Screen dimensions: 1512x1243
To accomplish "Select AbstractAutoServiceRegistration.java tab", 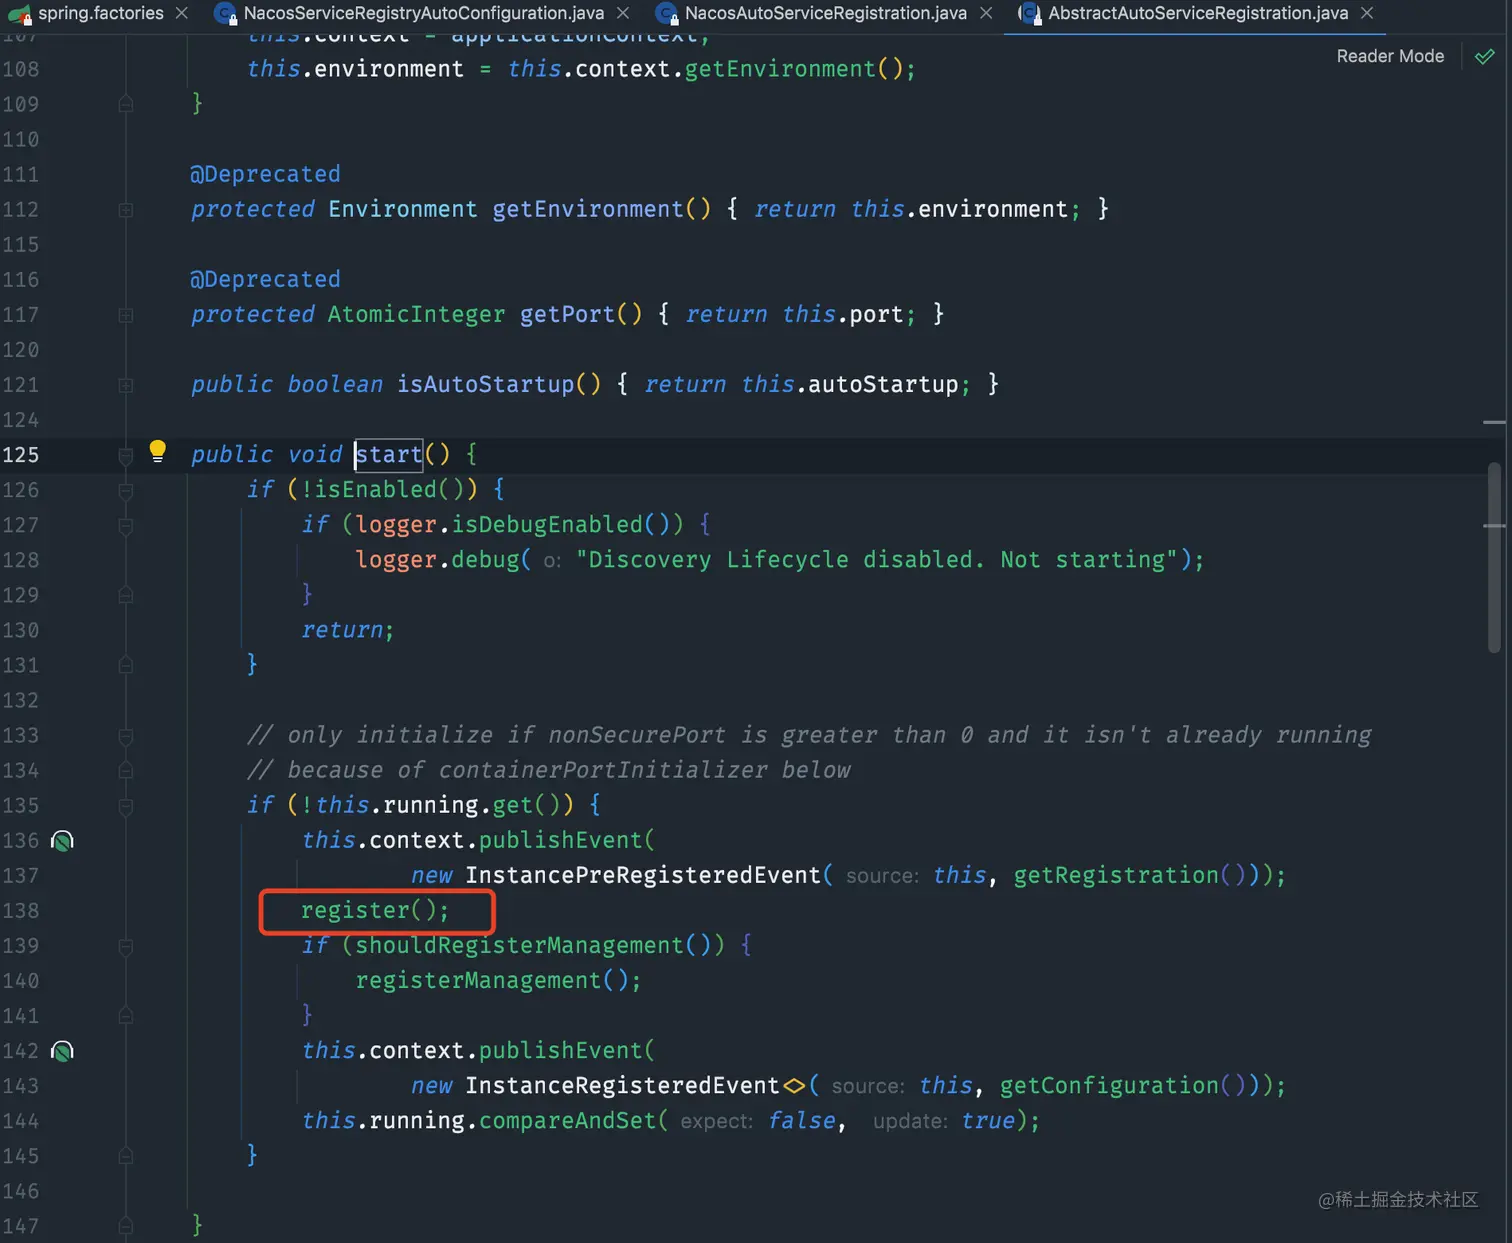I will 1198,13.
